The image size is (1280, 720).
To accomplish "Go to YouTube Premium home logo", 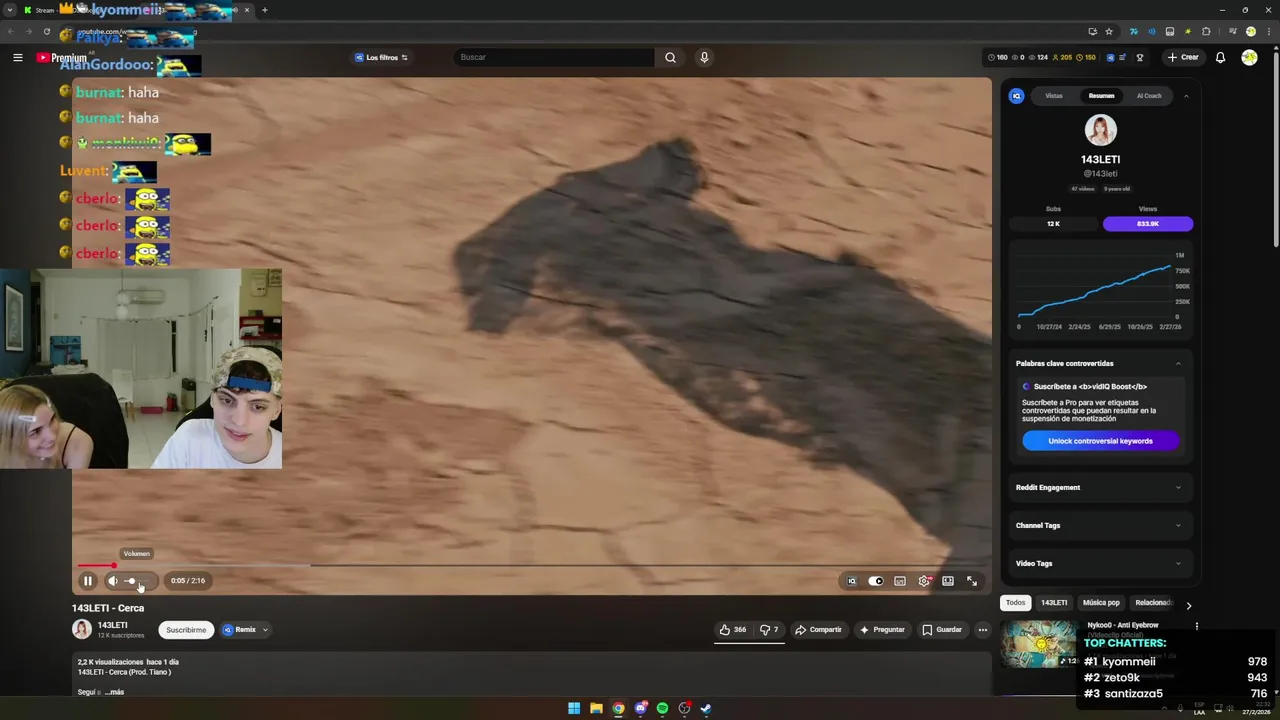I will pos(62,57).
